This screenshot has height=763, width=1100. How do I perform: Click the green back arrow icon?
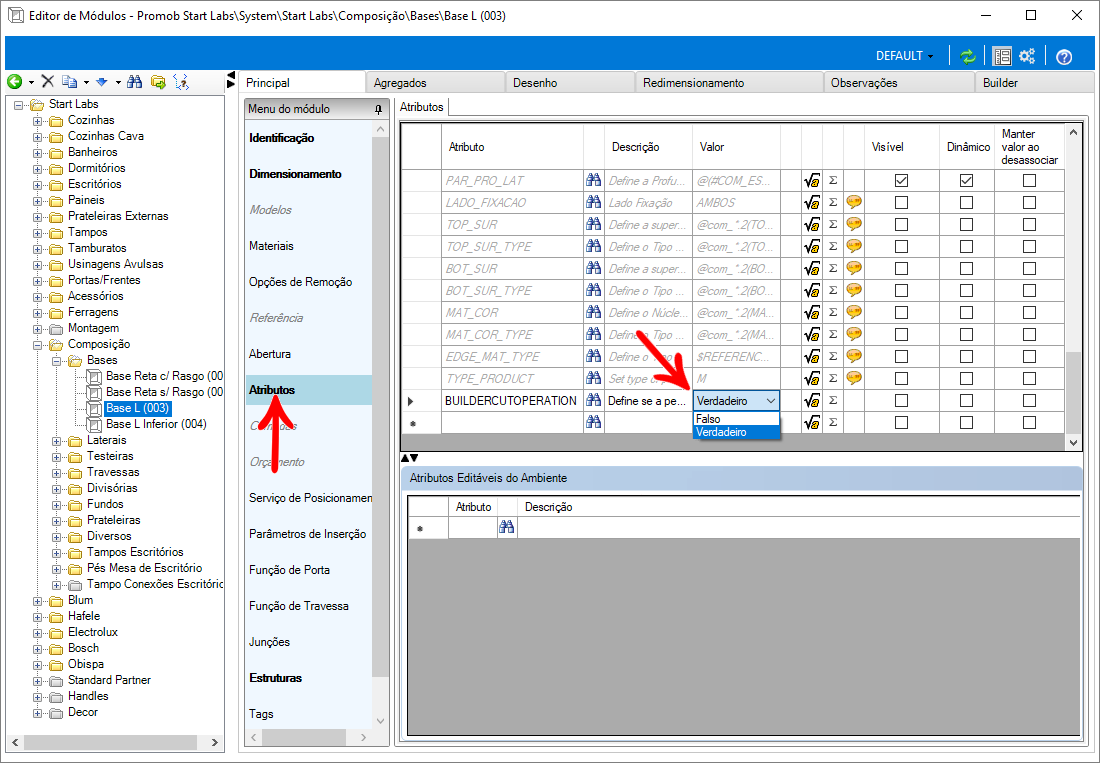(14, 82)
